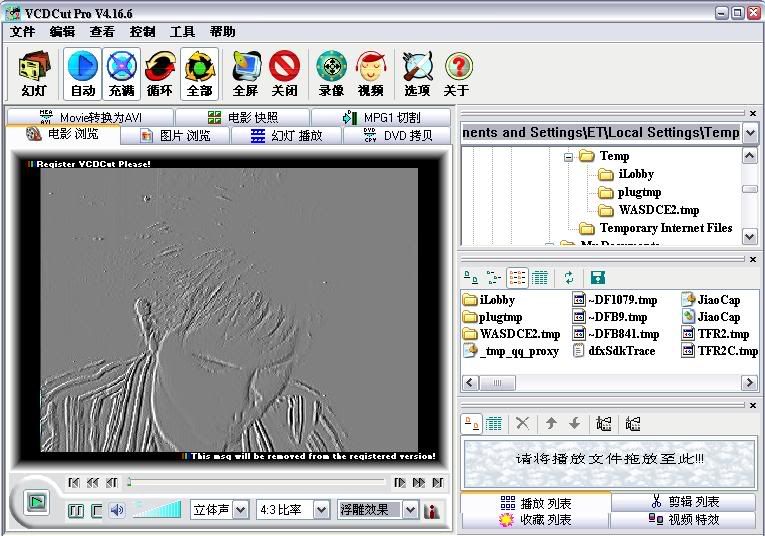Open the 帮助 menu
The image size is (765, 536).
pos(222,32)
